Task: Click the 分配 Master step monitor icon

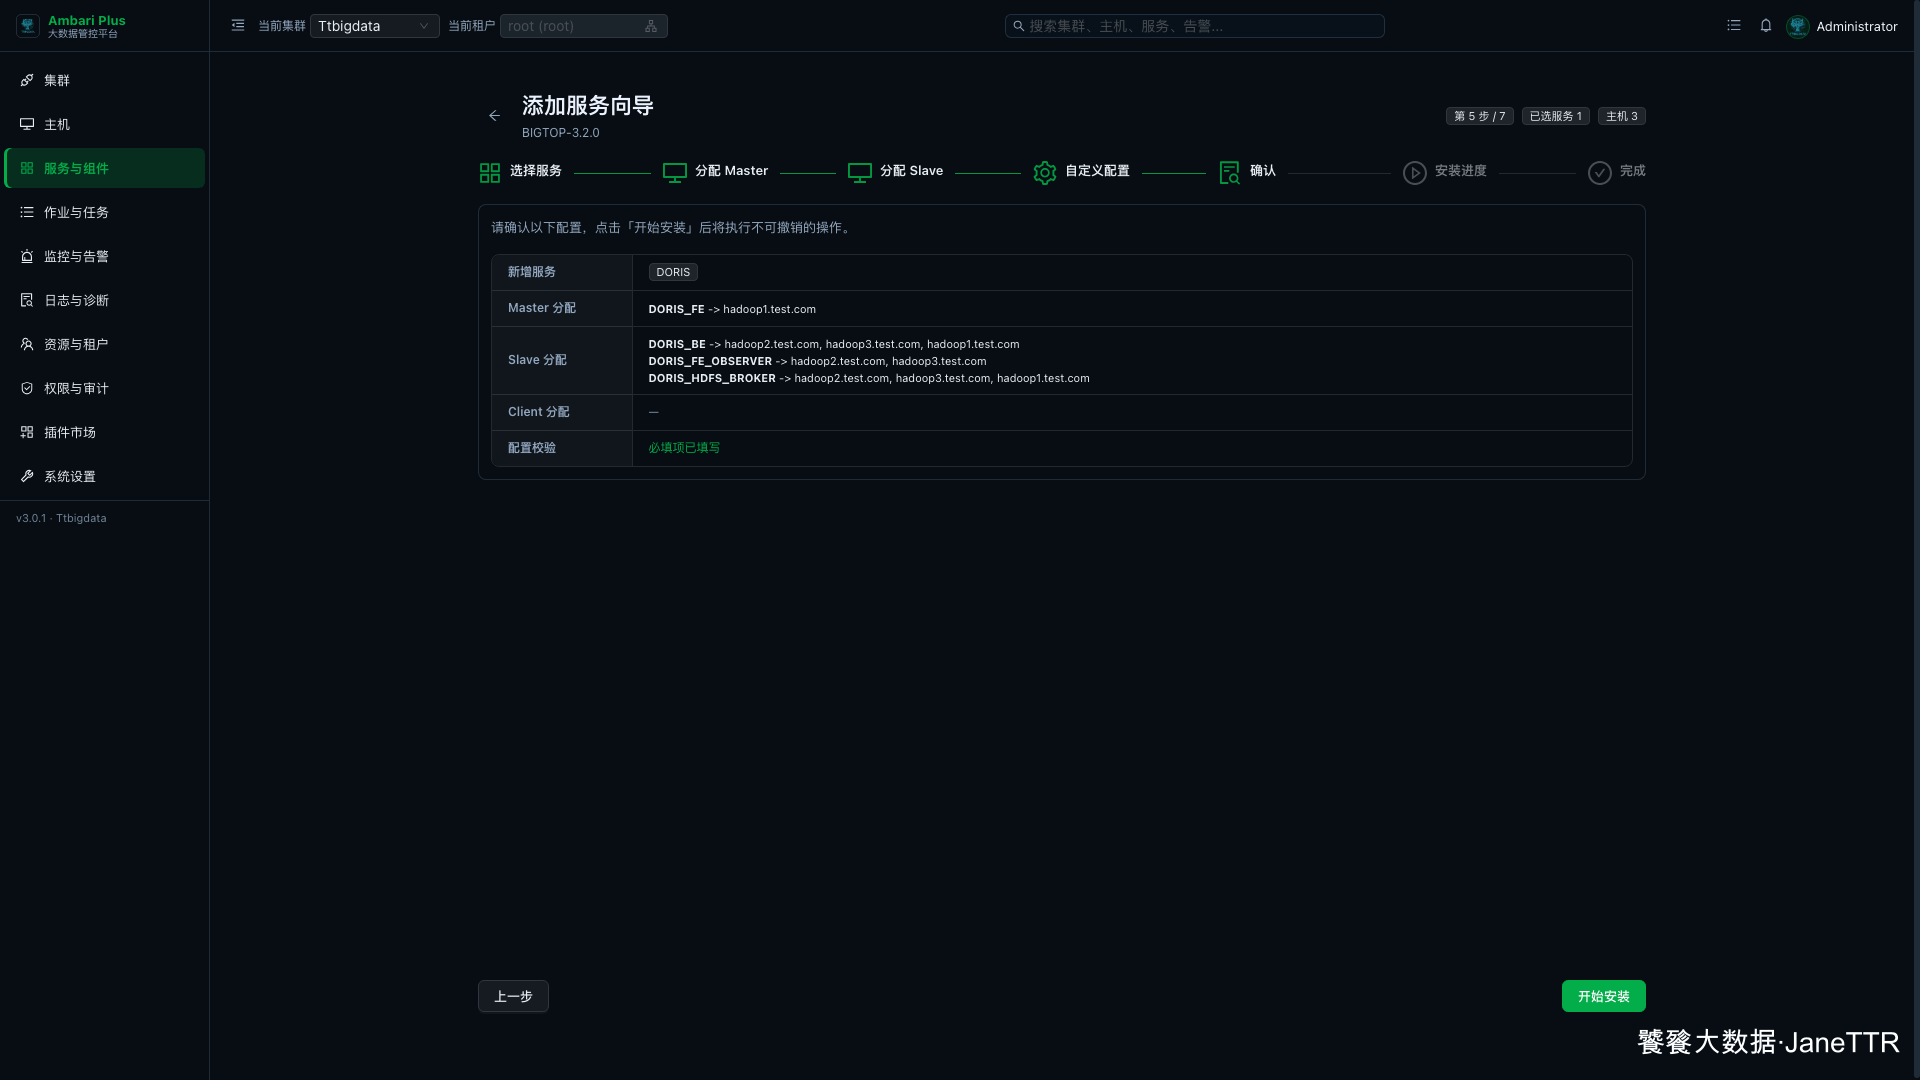Action: tap(675, 173)
